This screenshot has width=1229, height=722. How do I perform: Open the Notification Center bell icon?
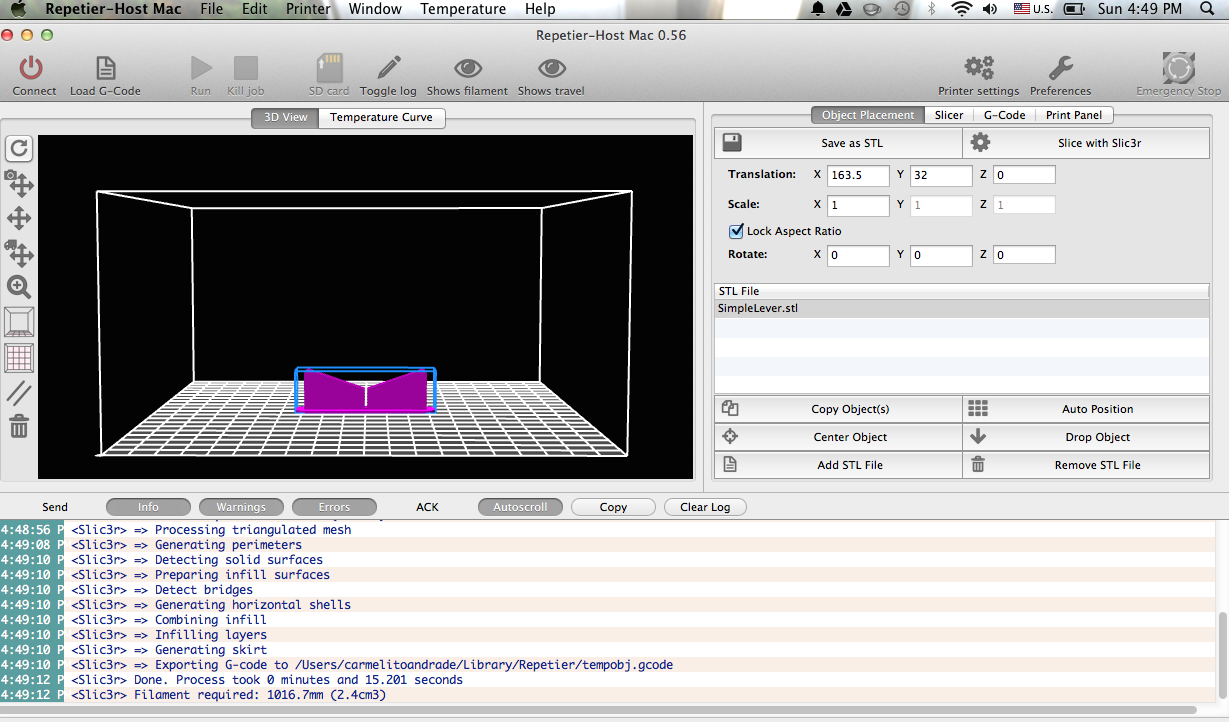819,9
